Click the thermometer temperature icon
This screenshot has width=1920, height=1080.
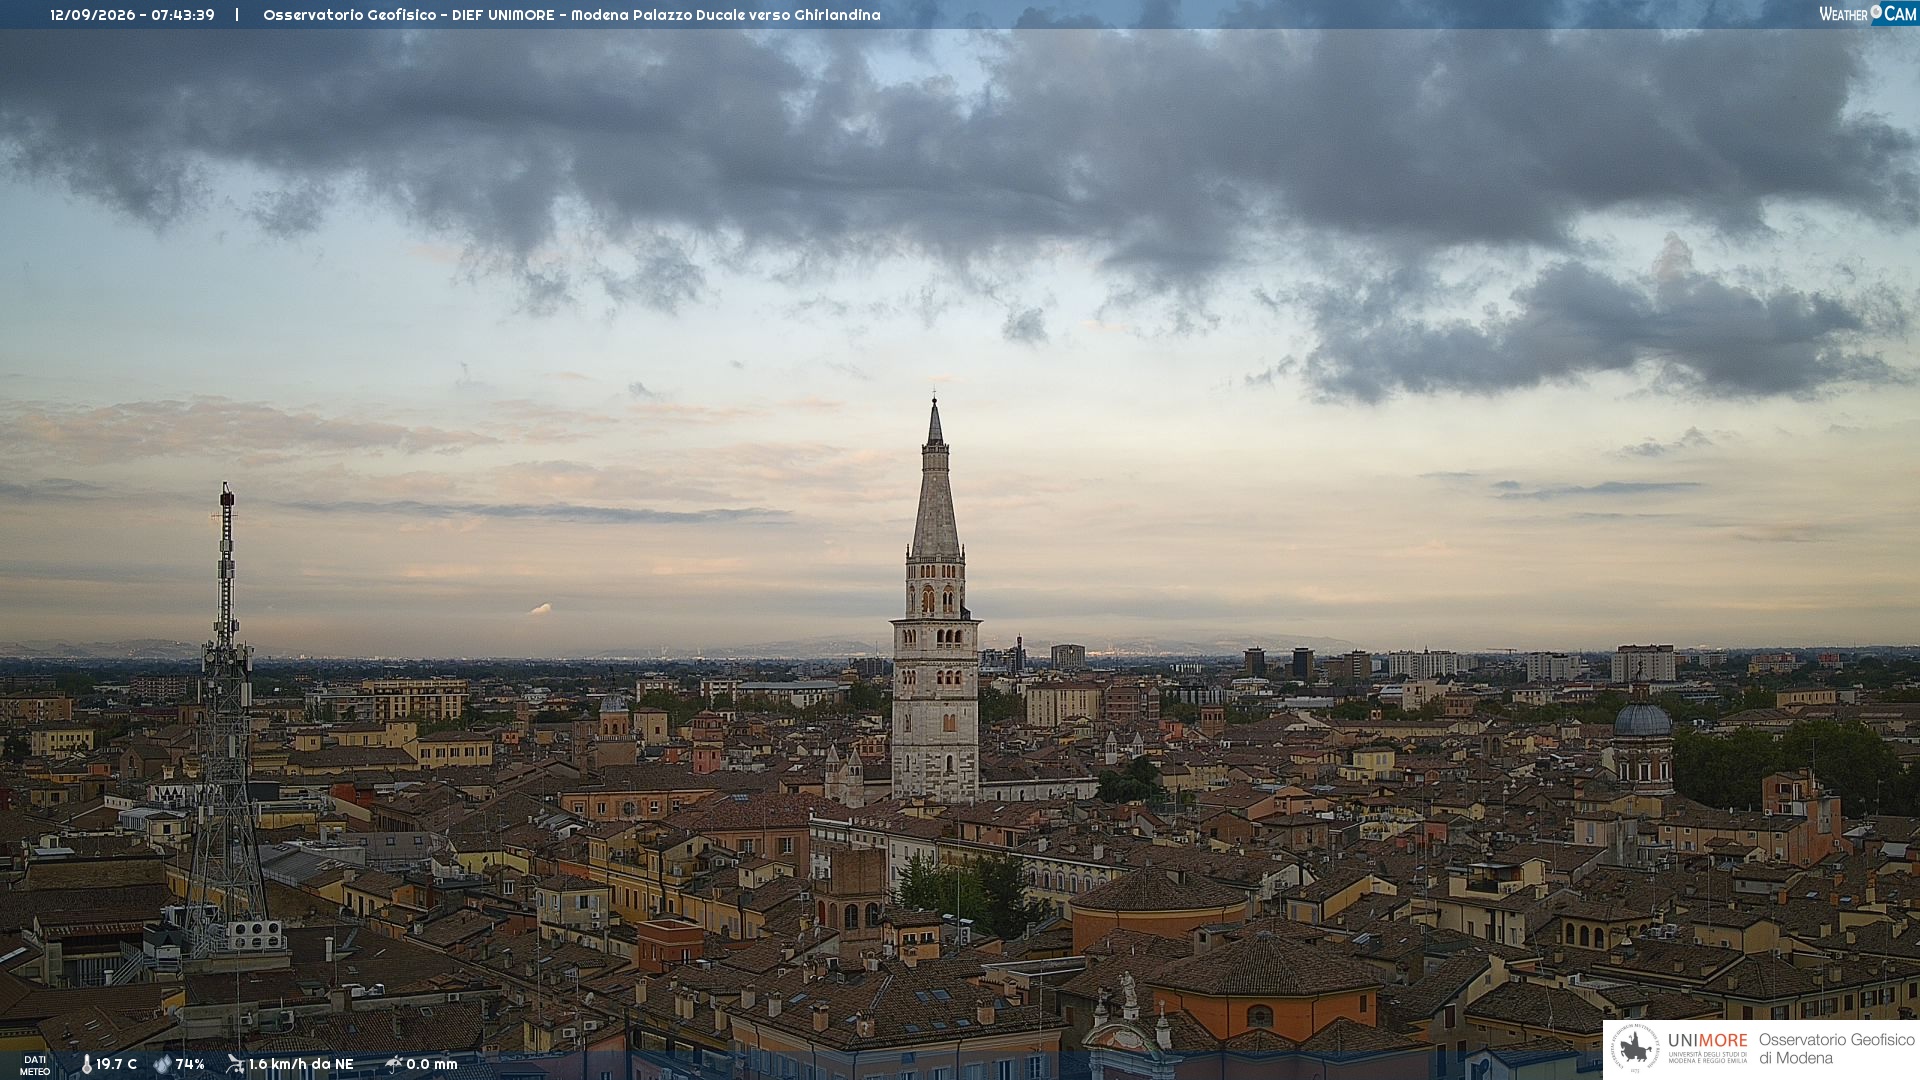[87, 1064]
